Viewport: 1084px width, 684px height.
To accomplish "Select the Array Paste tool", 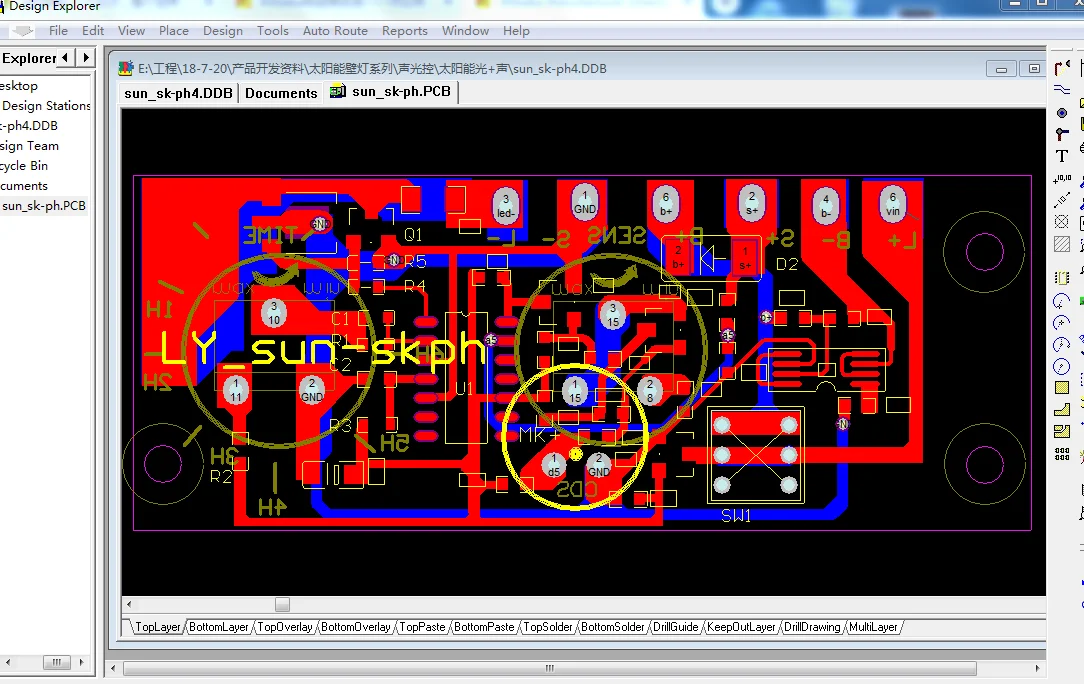I will 1062,454.
